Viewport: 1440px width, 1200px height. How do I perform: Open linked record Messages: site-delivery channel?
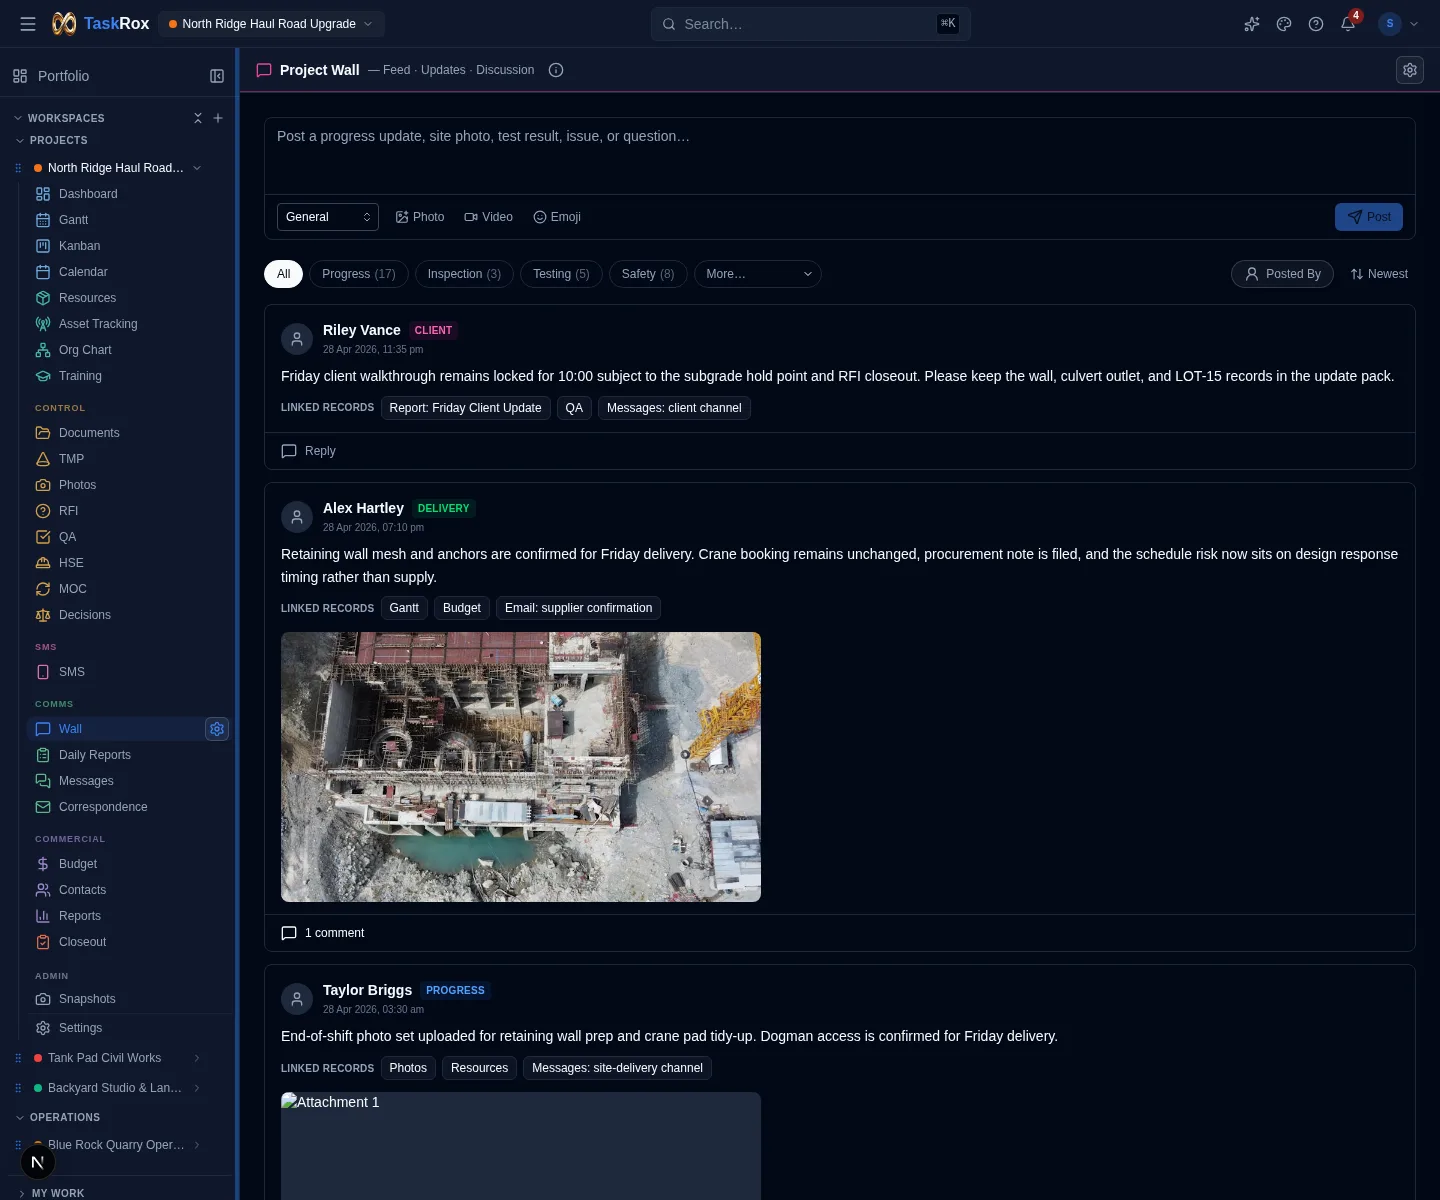(x=617, y=1068)
